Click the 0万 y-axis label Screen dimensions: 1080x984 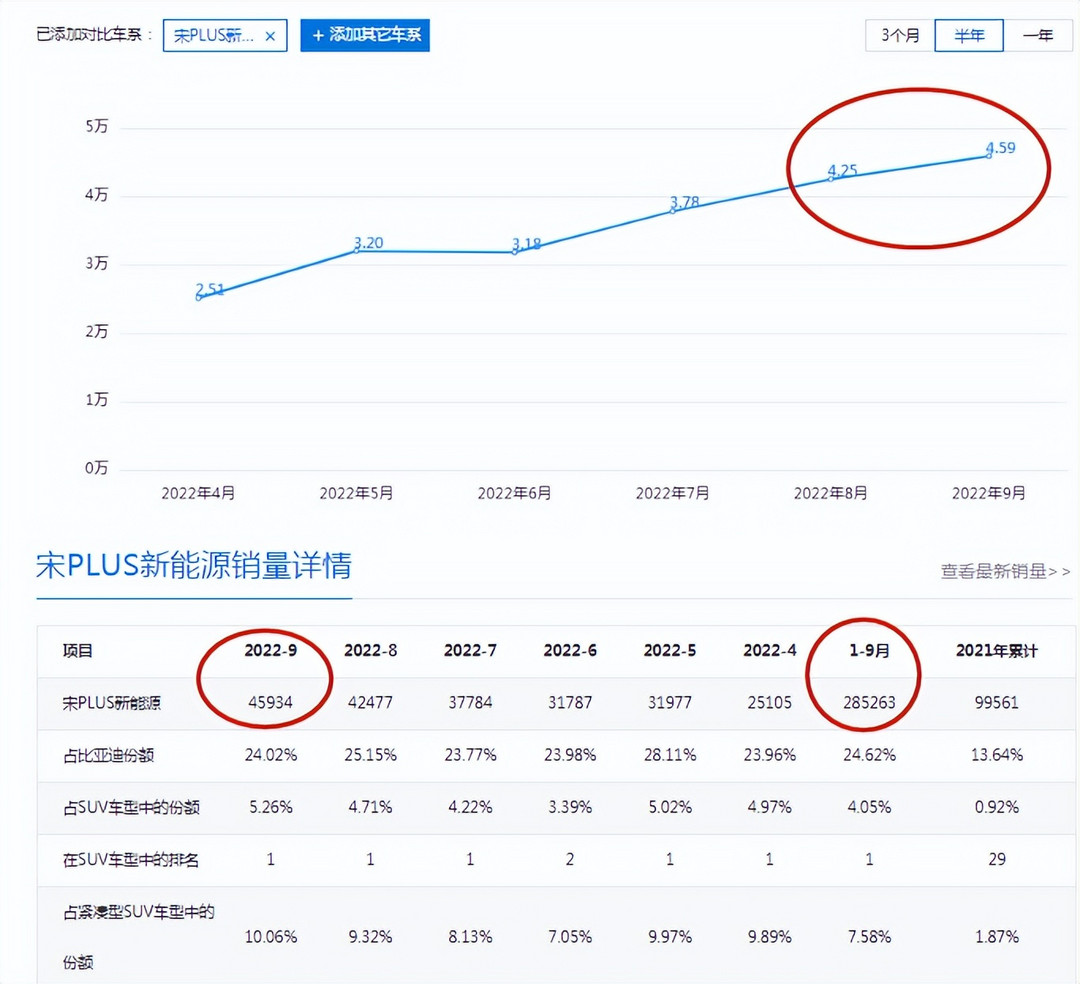point(96,468)
